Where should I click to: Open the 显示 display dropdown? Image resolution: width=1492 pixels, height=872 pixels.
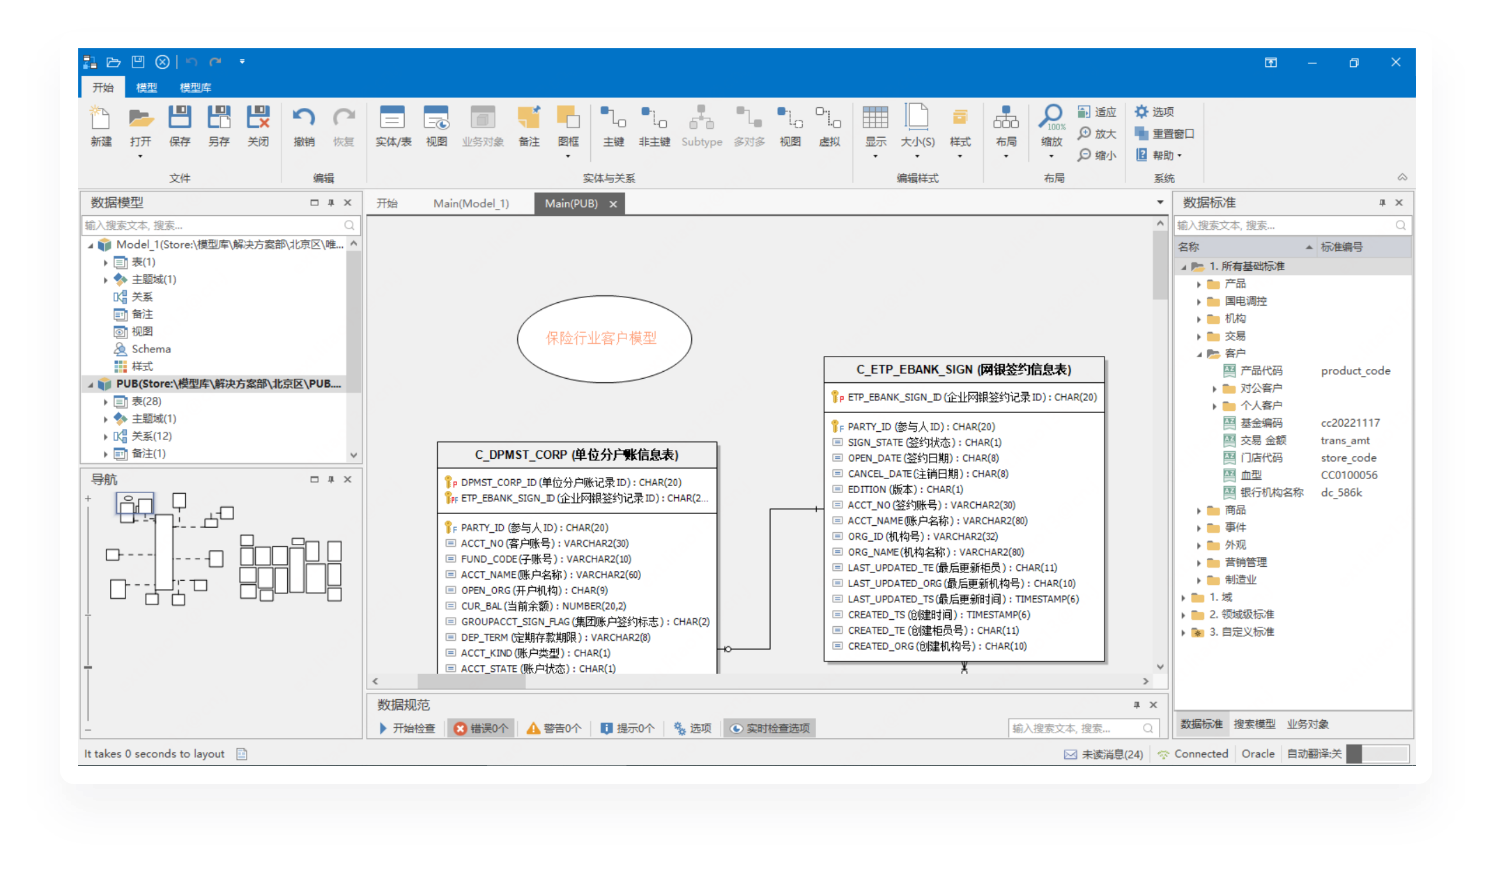click(x=875, y=156)
